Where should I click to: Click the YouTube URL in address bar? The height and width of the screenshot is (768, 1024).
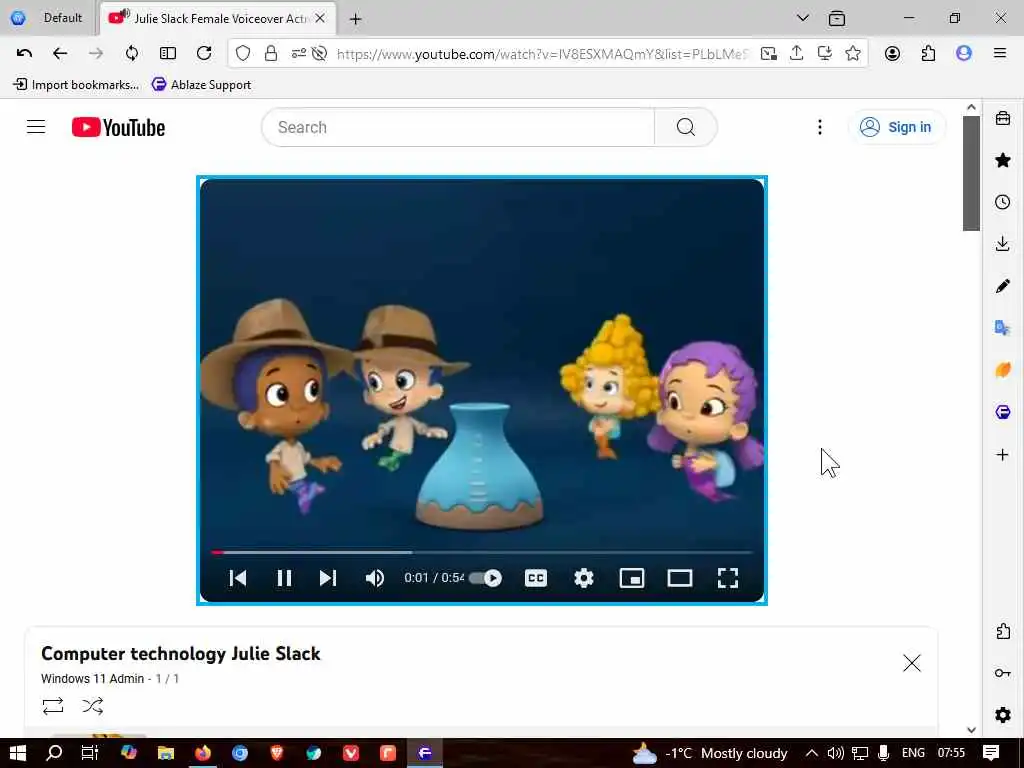pos(543,54)
